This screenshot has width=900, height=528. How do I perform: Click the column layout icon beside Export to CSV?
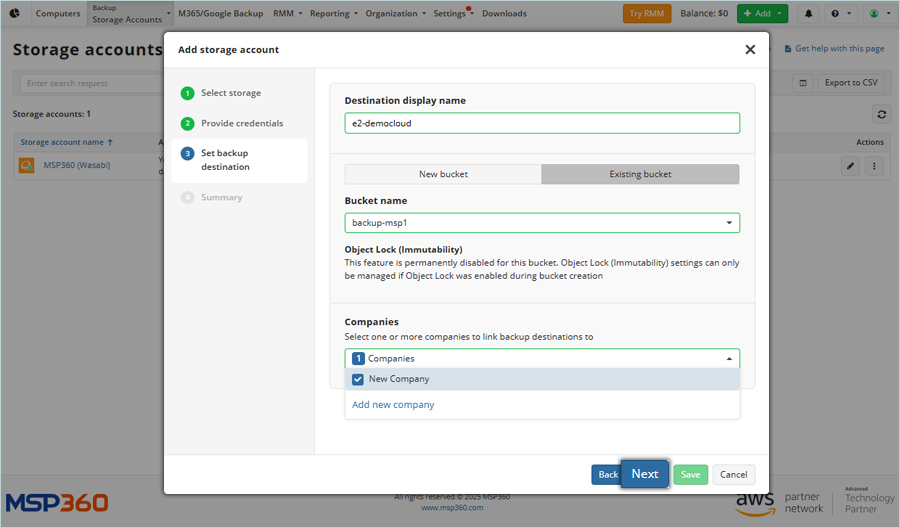tap(802, 83)
